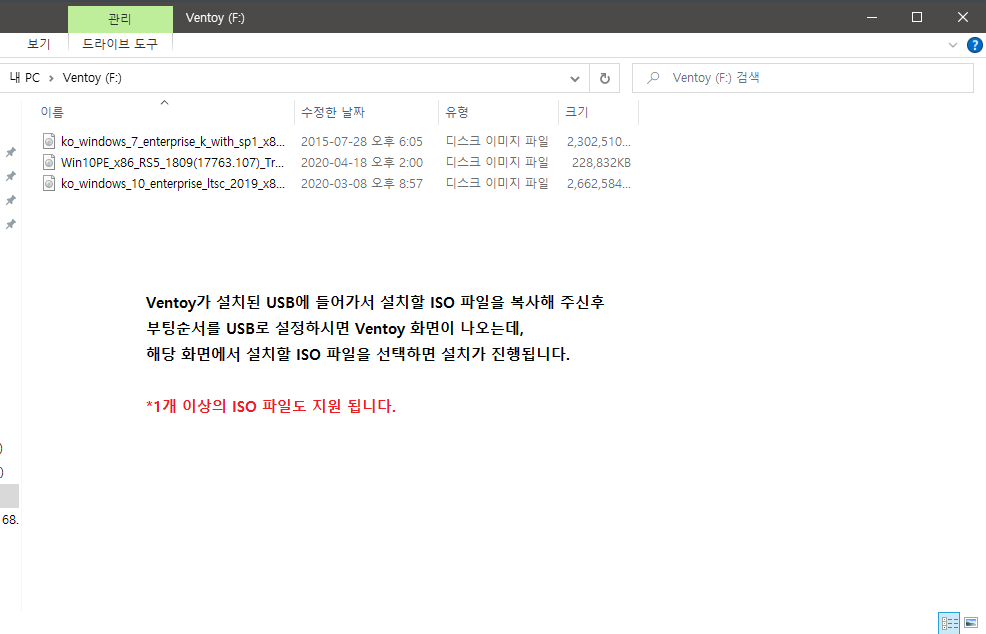Viewport: 986px width, 634px height.
Task: Click the disc icon of Win10PE_x86_RS5 file
Action: 49,162
